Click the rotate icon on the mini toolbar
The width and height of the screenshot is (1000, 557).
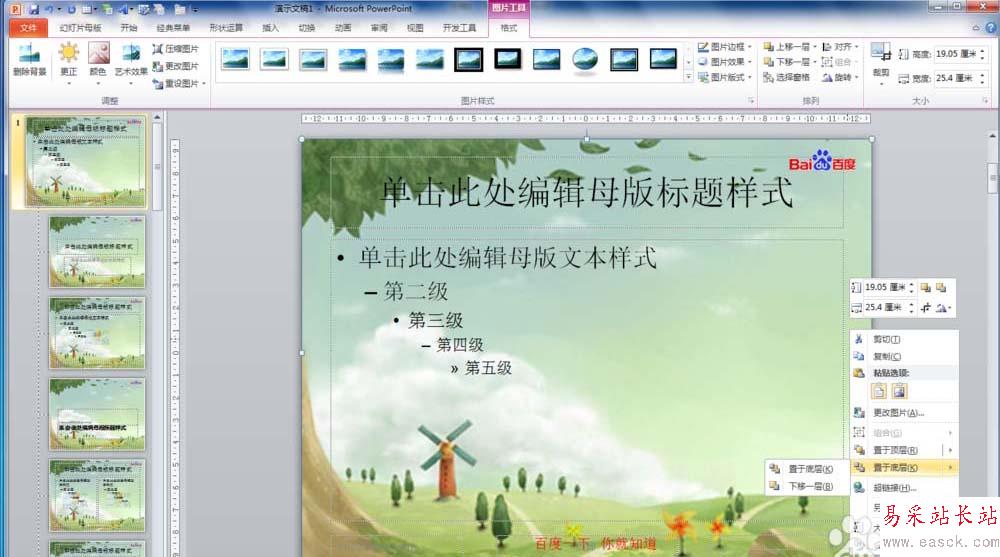[942, 308]
